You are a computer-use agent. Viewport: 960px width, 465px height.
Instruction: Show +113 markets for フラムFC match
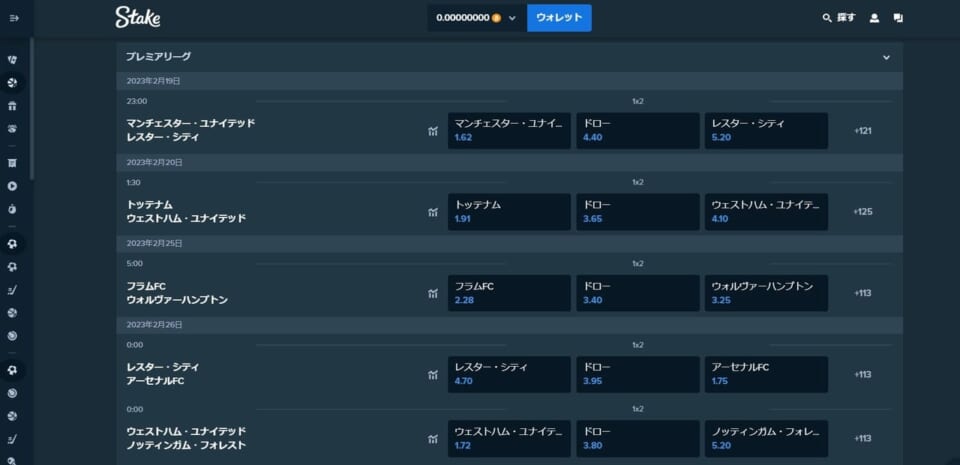pos(863,294)
